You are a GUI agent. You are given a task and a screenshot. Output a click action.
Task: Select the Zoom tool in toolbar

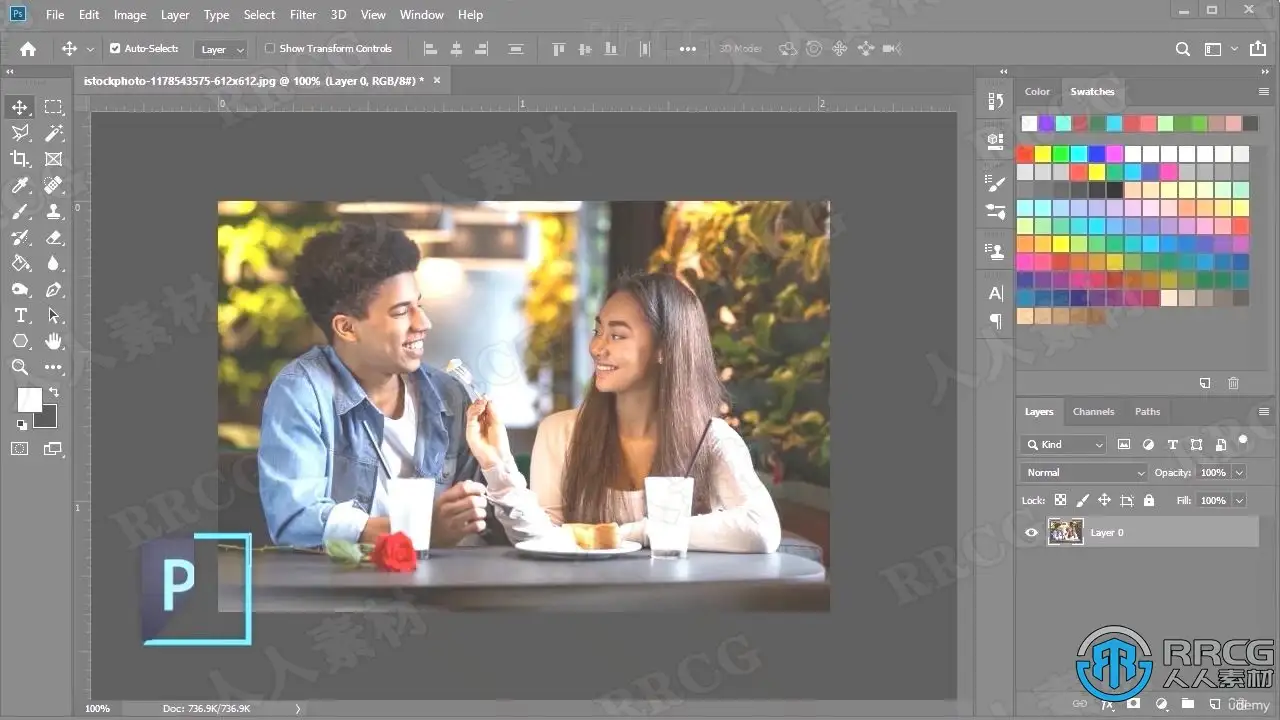[20, 367]
